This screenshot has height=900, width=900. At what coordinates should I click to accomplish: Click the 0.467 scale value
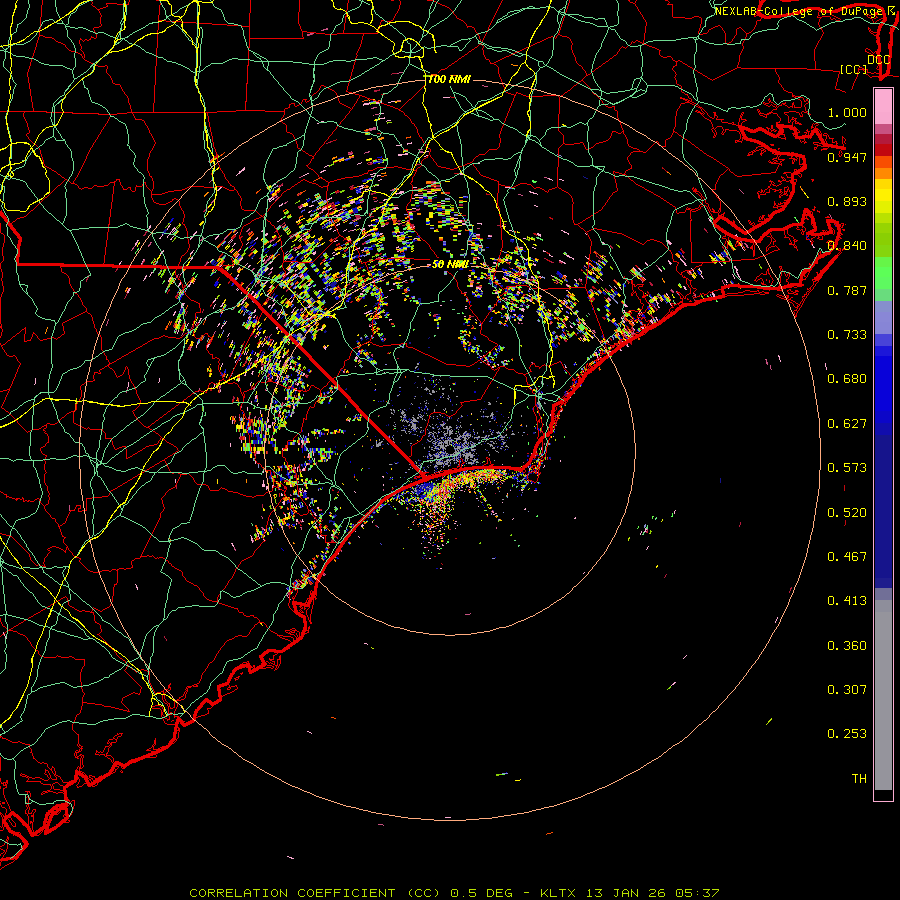pyautogui.click(x=847, y=557)
